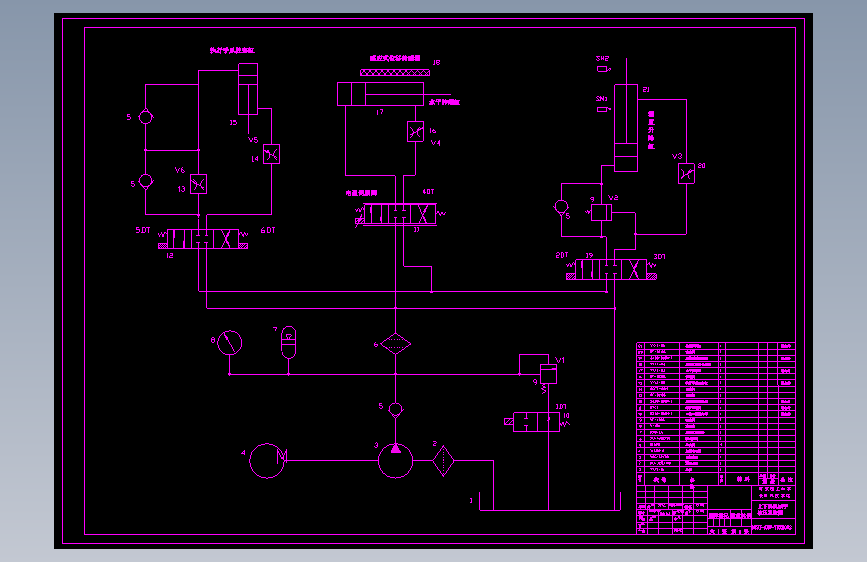The height and width of the screenshot is (562, 867).
Task: Click the lifting cylinder labeled 21
Action: pyautogui.click(x=626, y=128)
